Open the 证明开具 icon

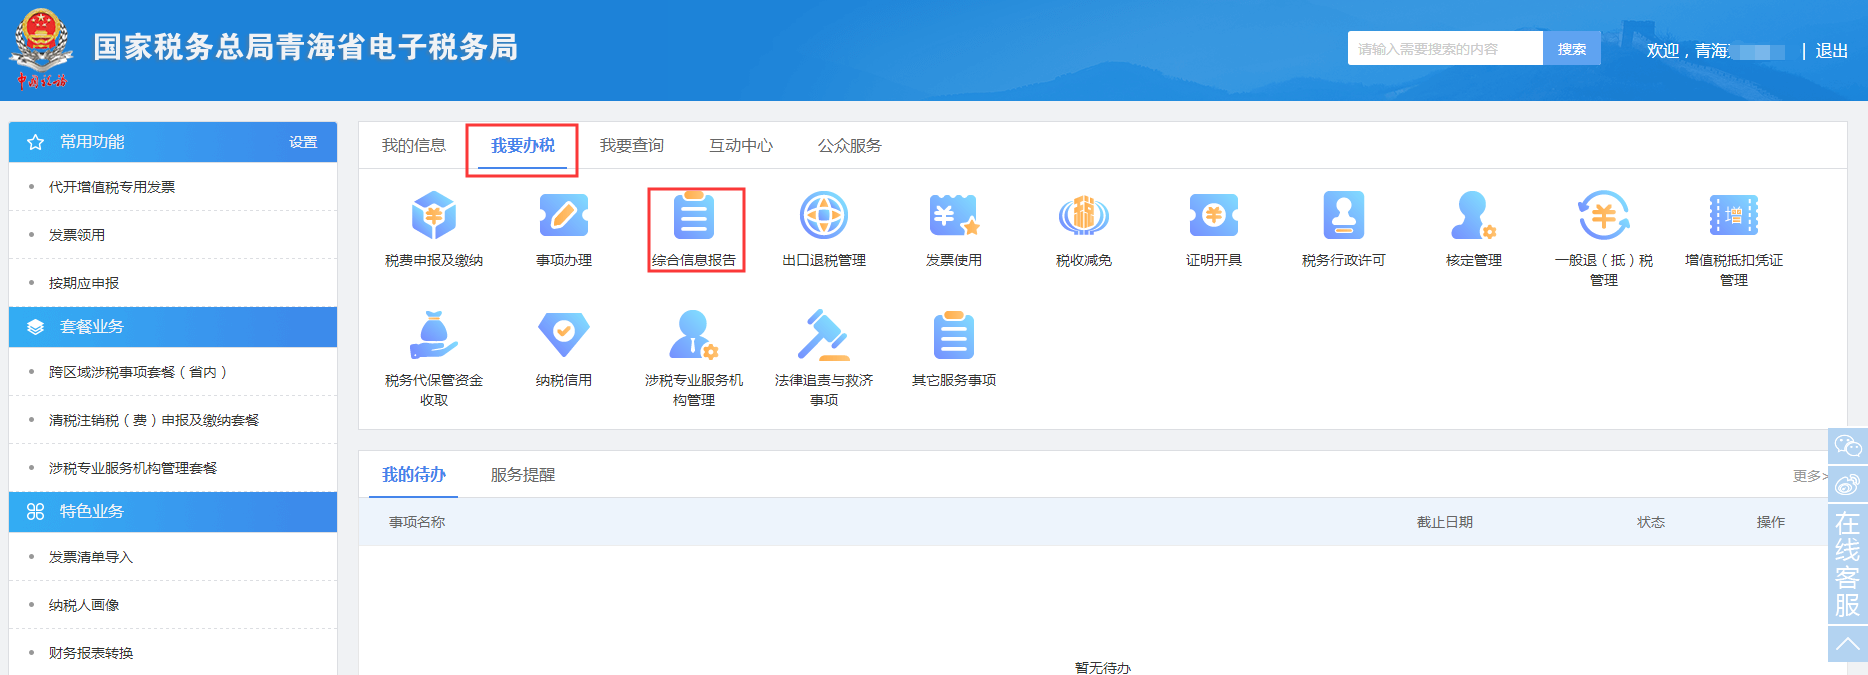[1214, 216]
